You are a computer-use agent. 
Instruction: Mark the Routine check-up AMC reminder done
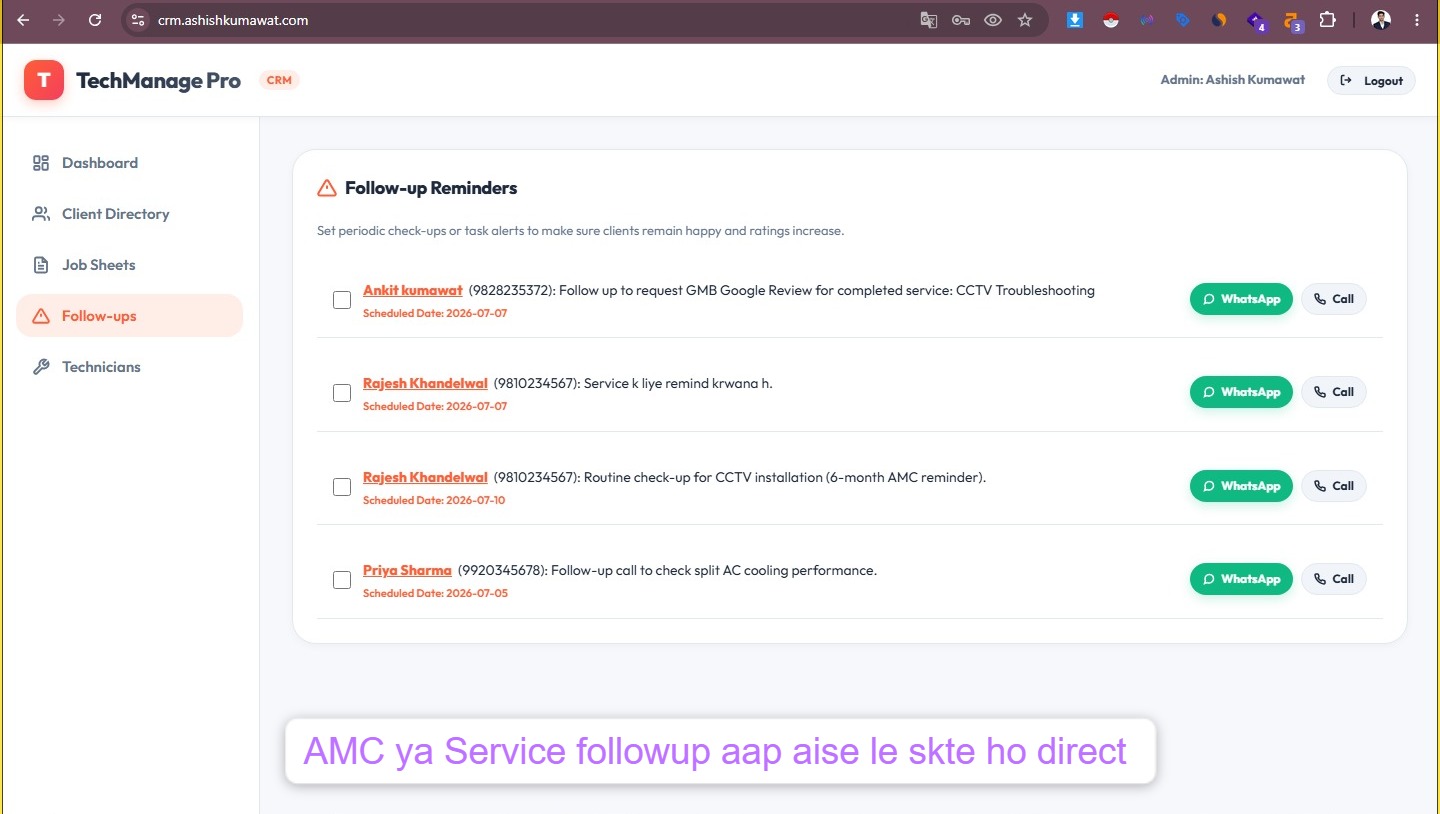[342, 487]
